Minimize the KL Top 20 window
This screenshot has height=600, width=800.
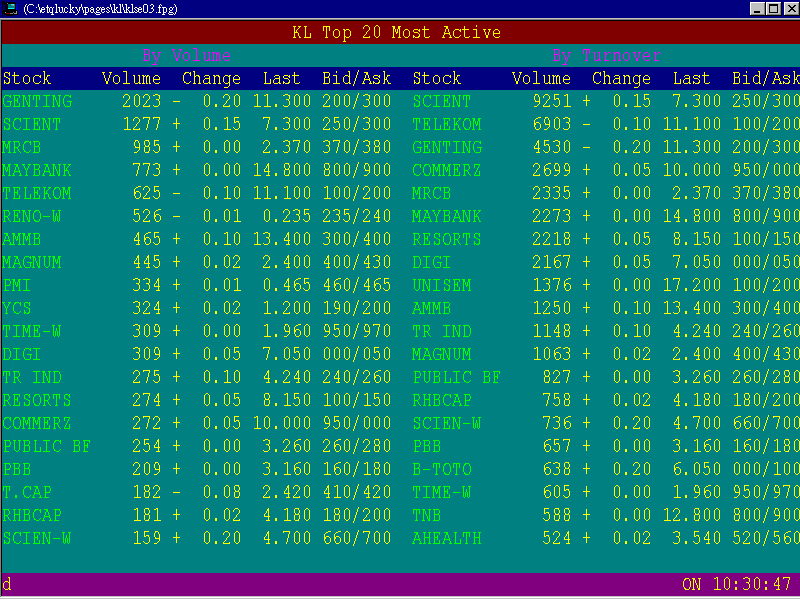click(x=756, y=8)
